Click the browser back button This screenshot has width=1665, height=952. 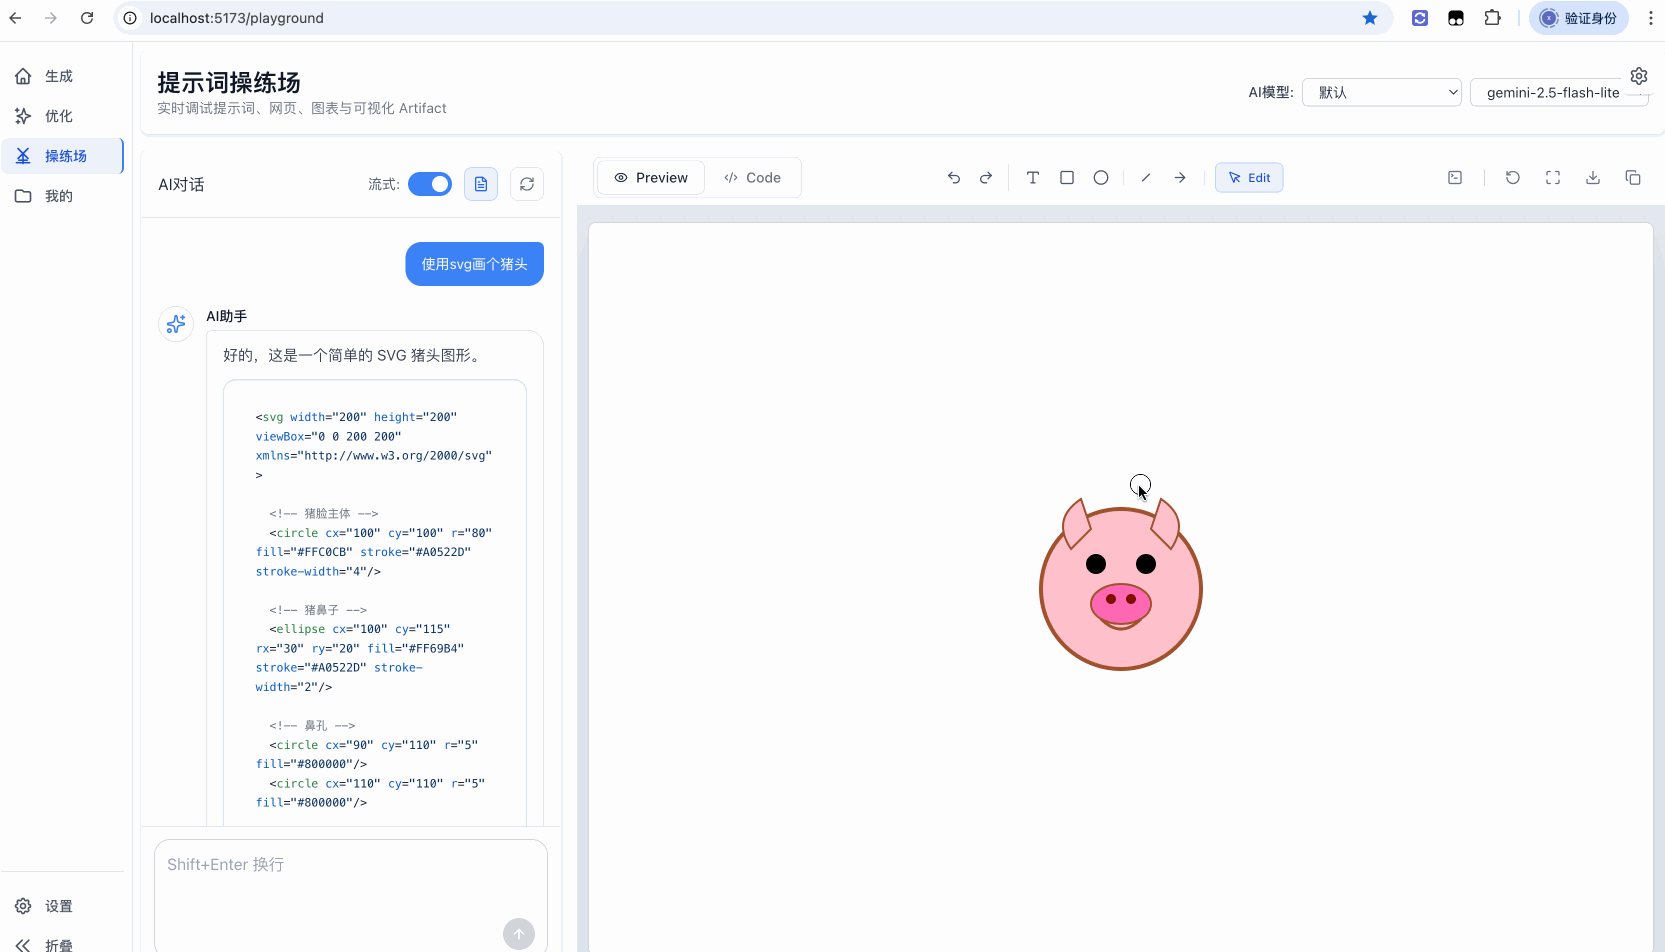point(16,18)
